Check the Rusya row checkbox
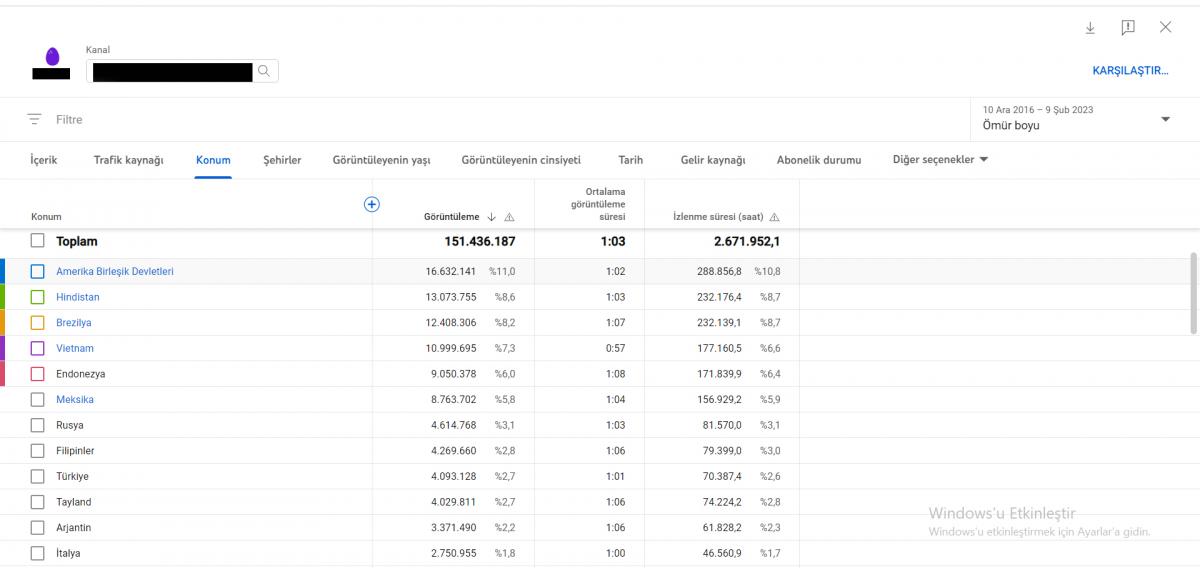This screenshot has height=568, width=1200. 37,425
